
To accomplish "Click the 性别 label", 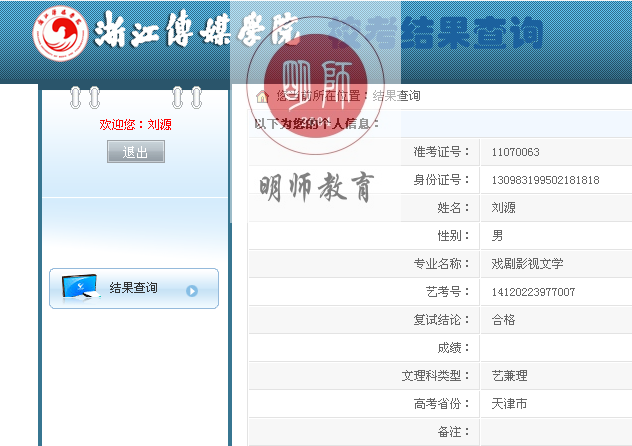I will (x=454, y=235).
